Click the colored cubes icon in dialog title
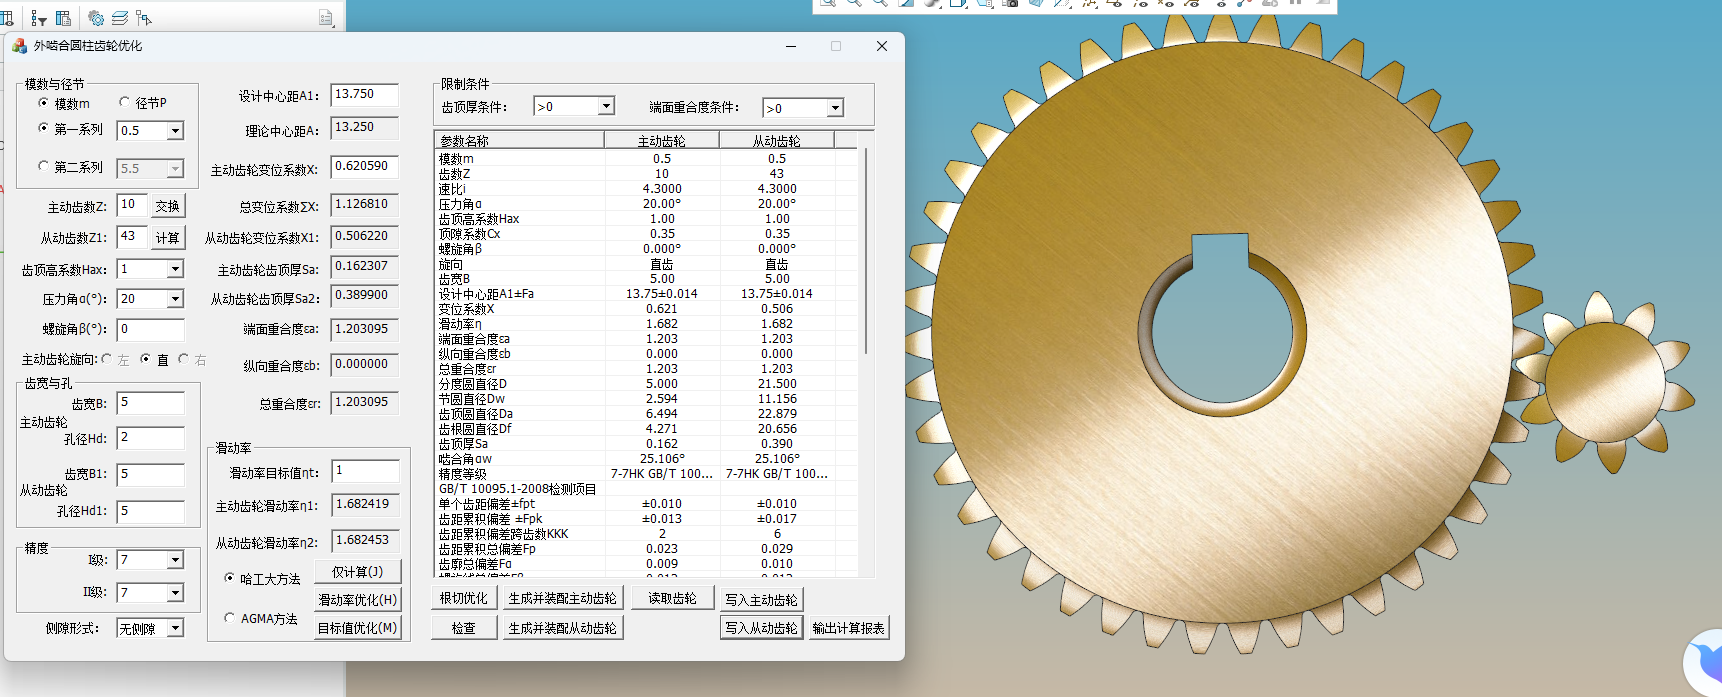Screen dimensions: 1722x697 [19, 46]
